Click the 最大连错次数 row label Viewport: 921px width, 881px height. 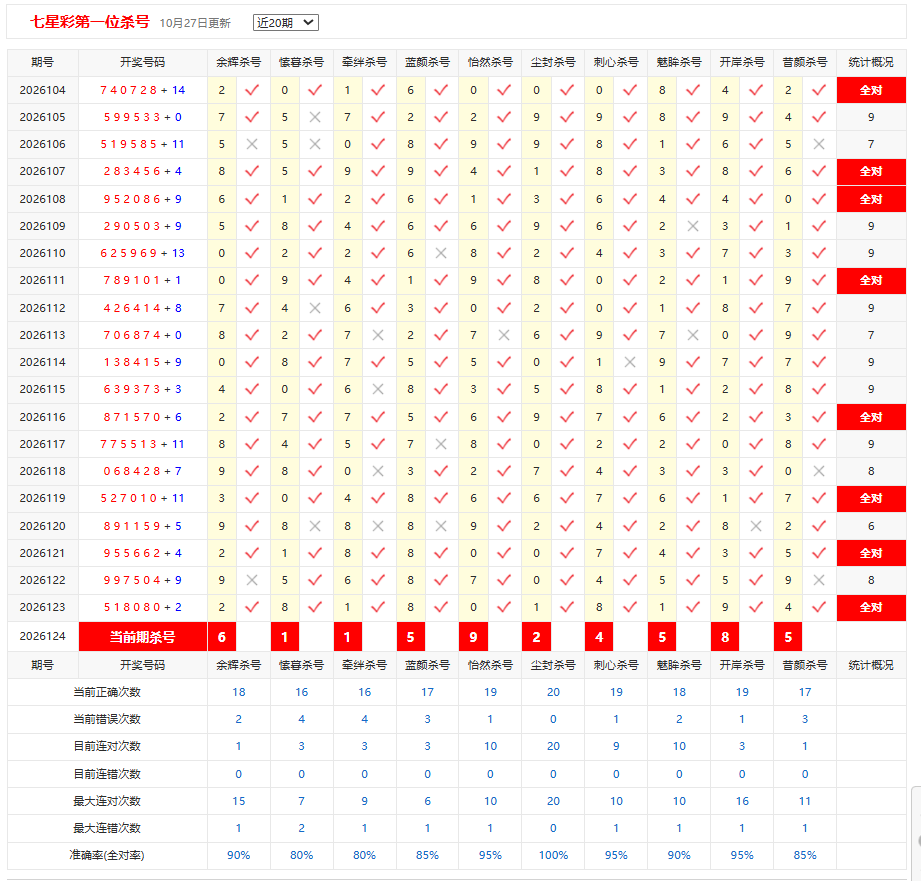[107, 828]
